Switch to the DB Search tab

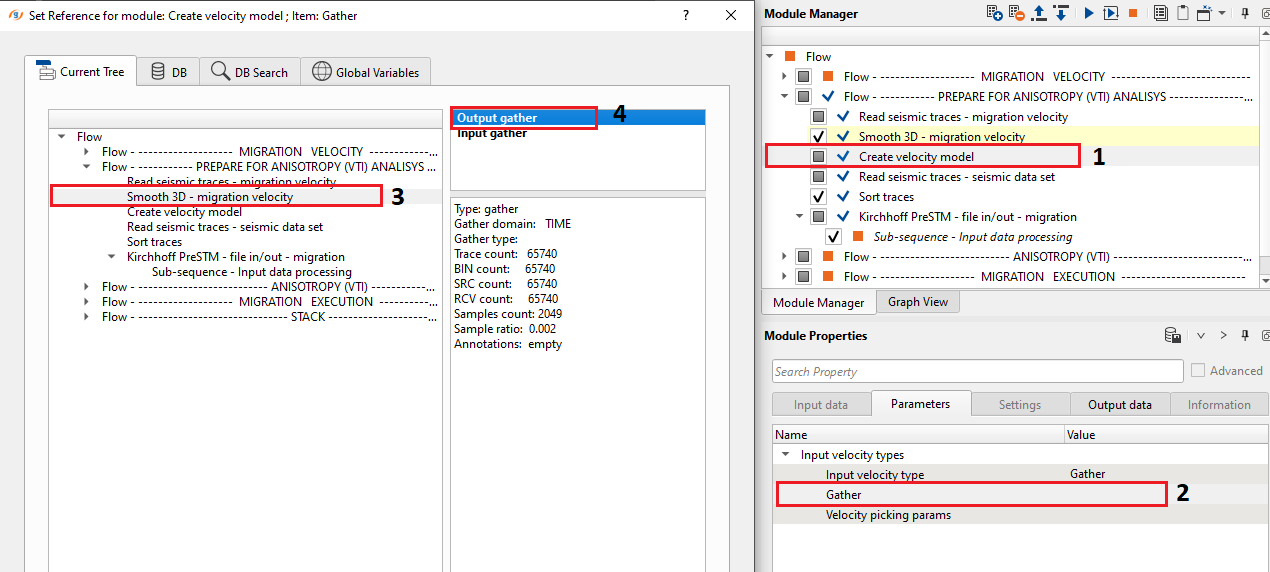tap(250, 72)
